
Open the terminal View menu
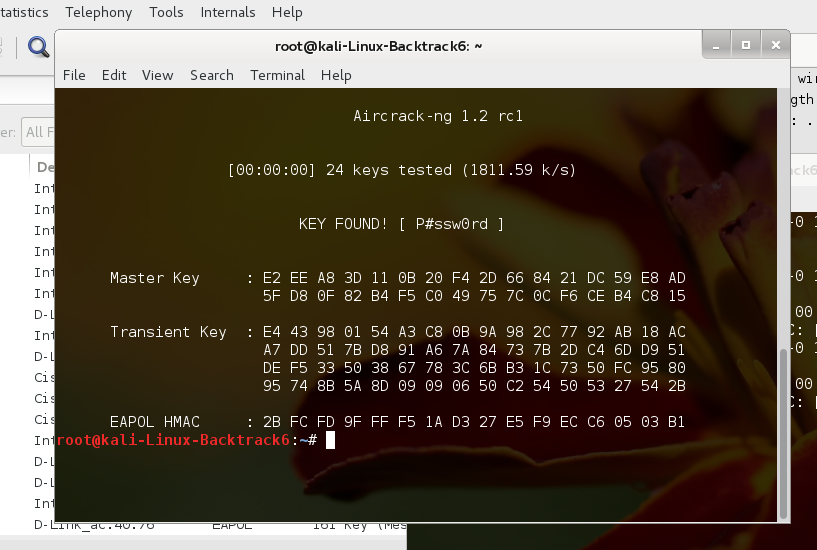click(157, 76)
